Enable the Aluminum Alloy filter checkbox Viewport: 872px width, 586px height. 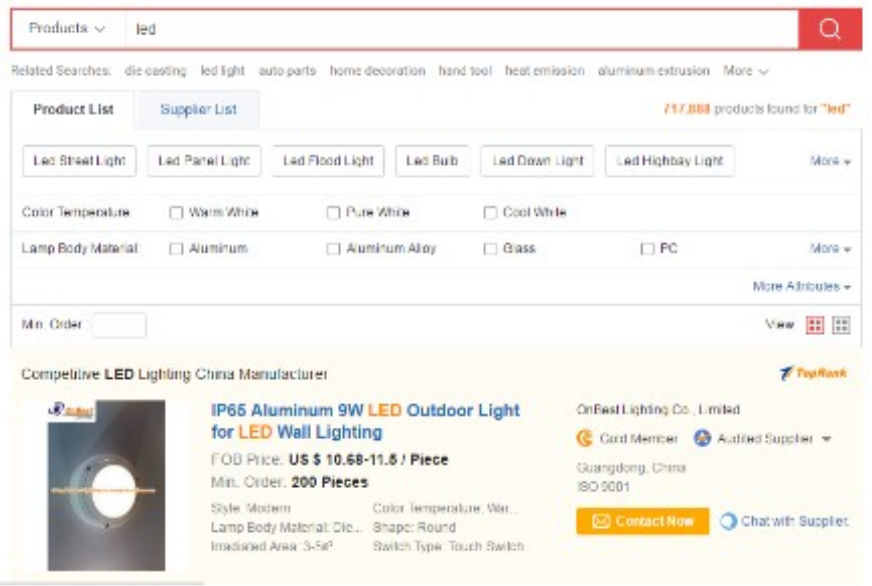[x=334, y=249]
